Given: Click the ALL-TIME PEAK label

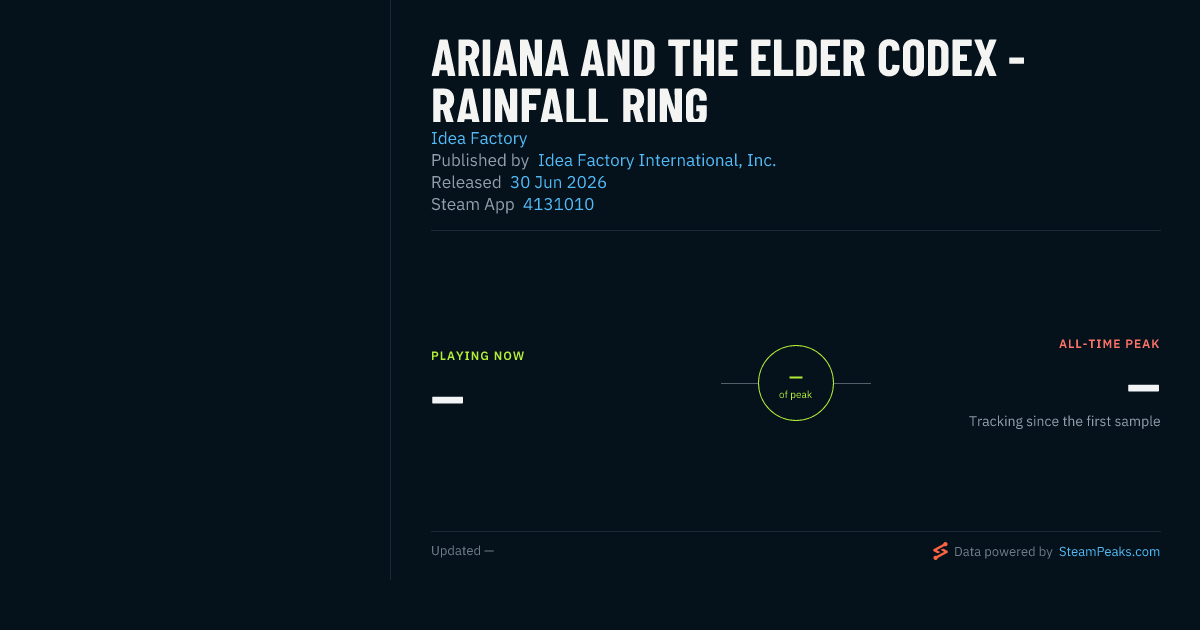Looking at the screenshot, I should [x=1109, y=344].
